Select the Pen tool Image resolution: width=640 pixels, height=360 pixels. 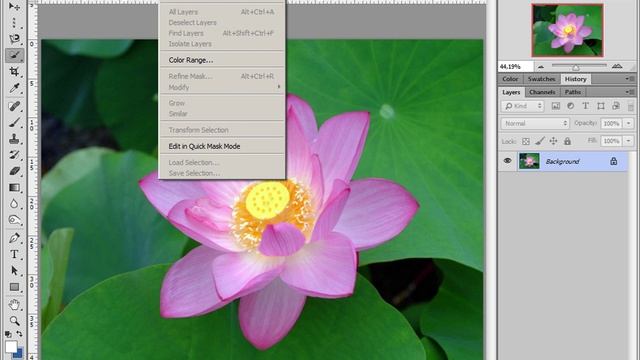click(14, 238)
